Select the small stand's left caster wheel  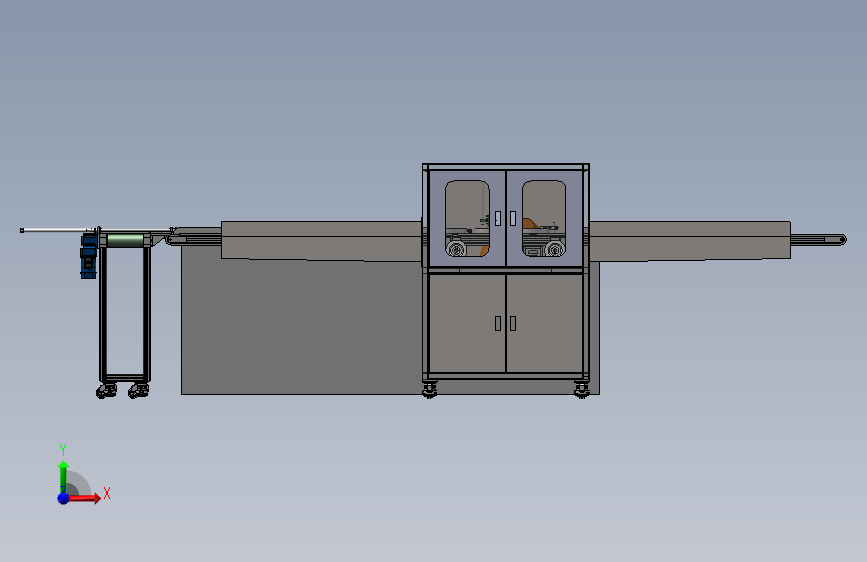tap(106, 391)
